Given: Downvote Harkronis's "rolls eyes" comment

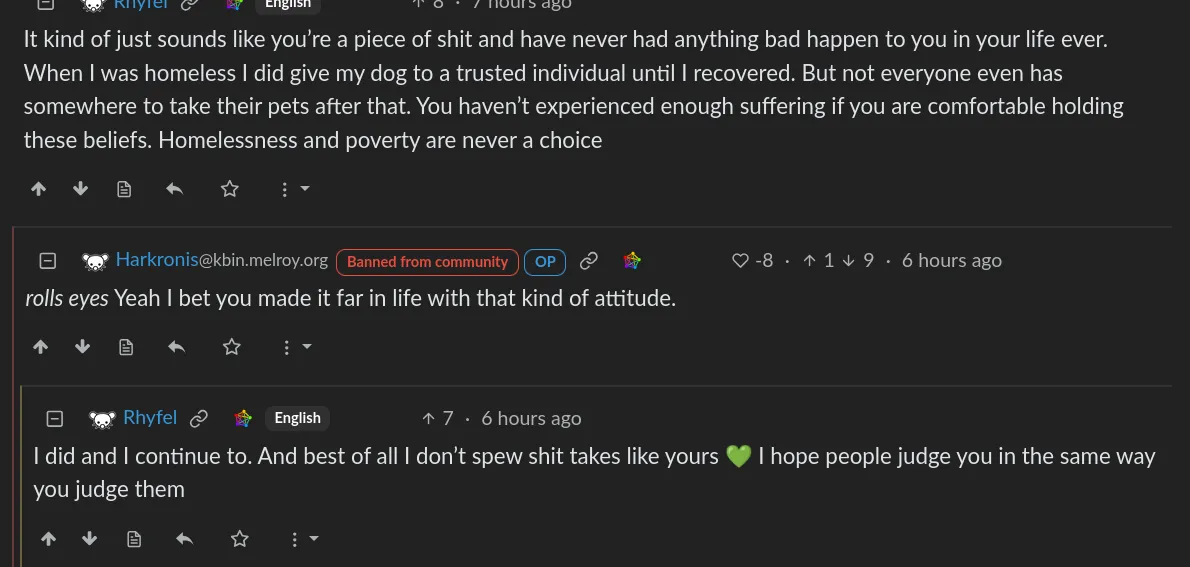Looking at the screenshot, I should [x=83, y=347].
